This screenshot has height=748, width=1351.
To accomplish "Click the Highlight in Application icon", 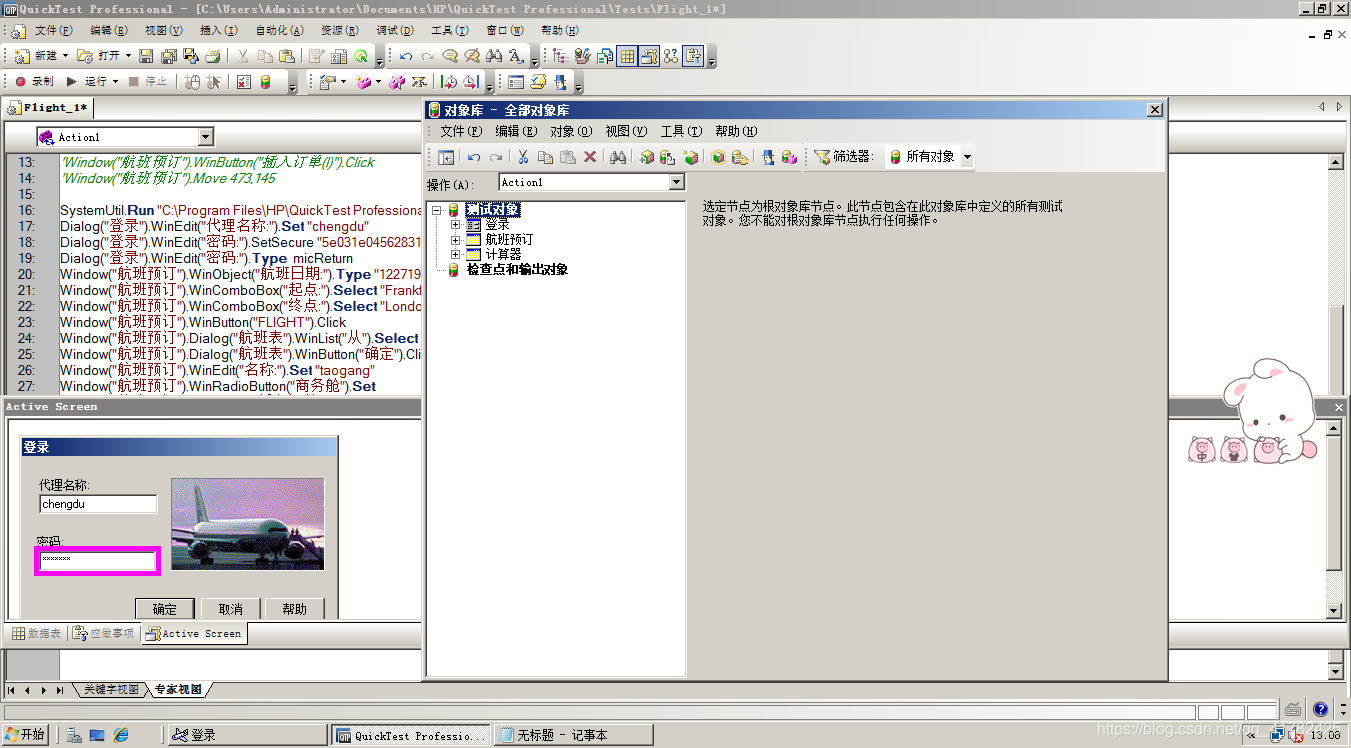I will click(x=718, y=157).
